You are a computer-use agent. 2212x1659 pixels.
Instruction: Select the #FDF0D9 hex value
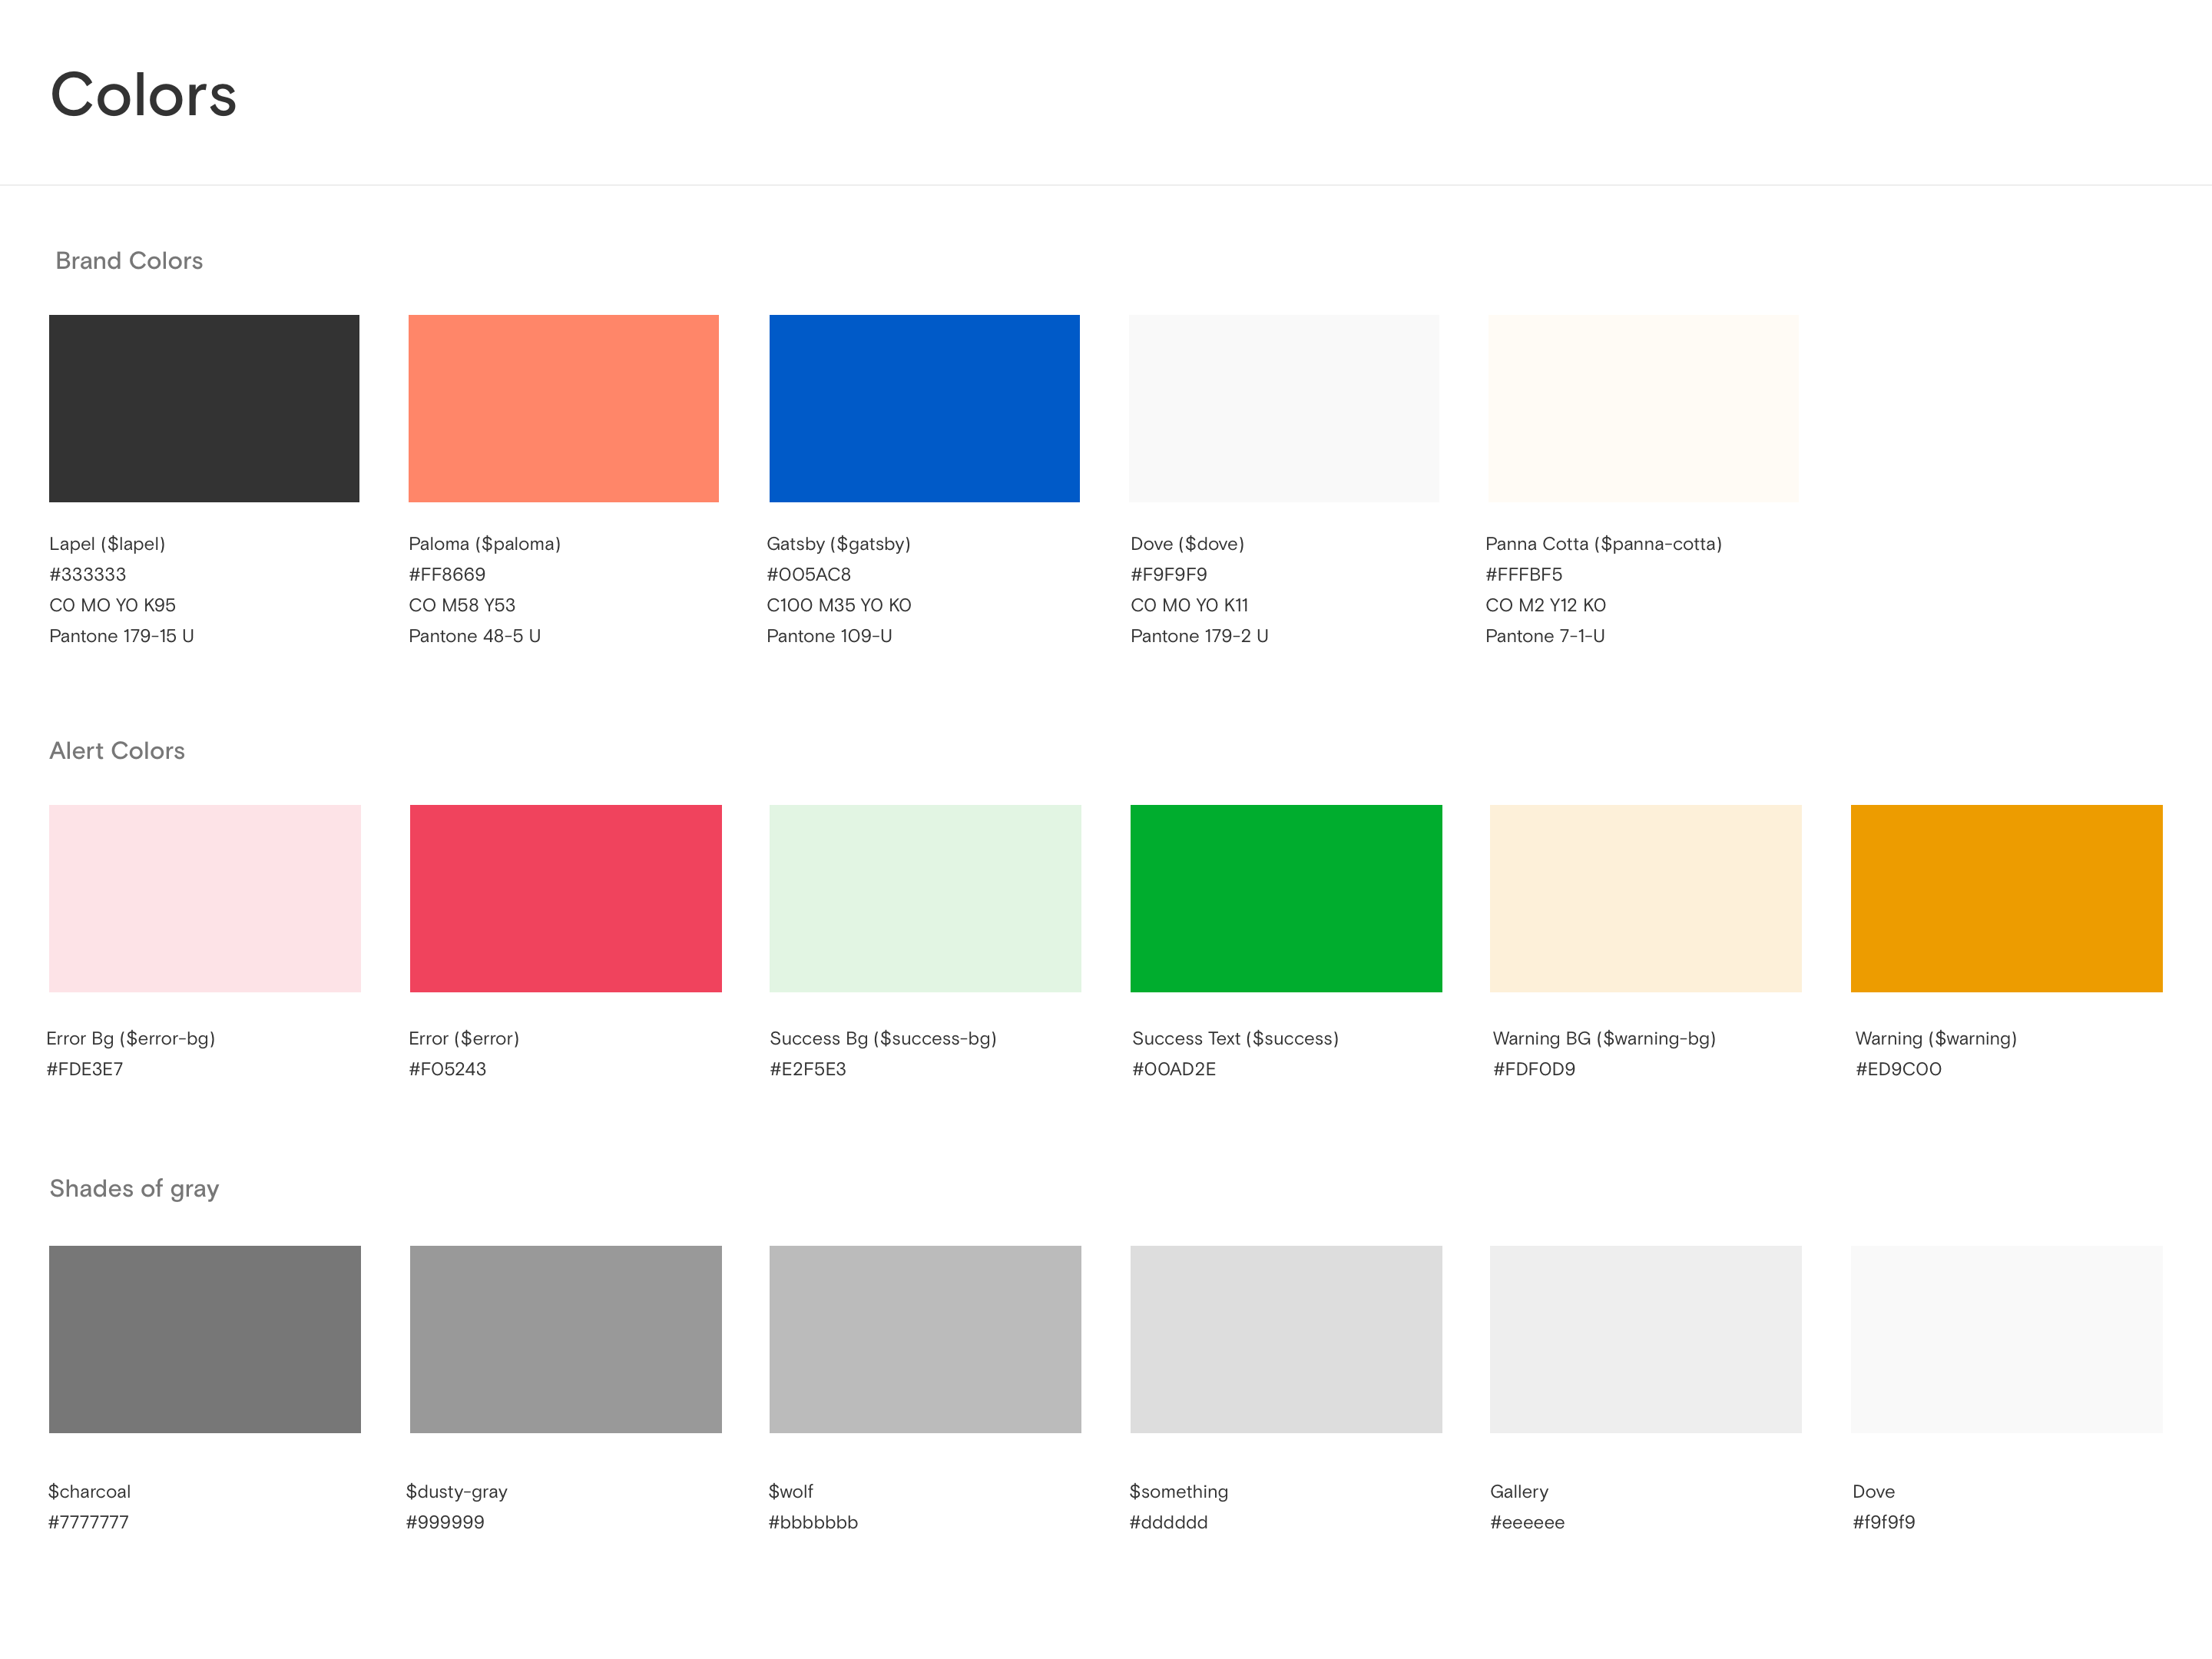1534,1069
